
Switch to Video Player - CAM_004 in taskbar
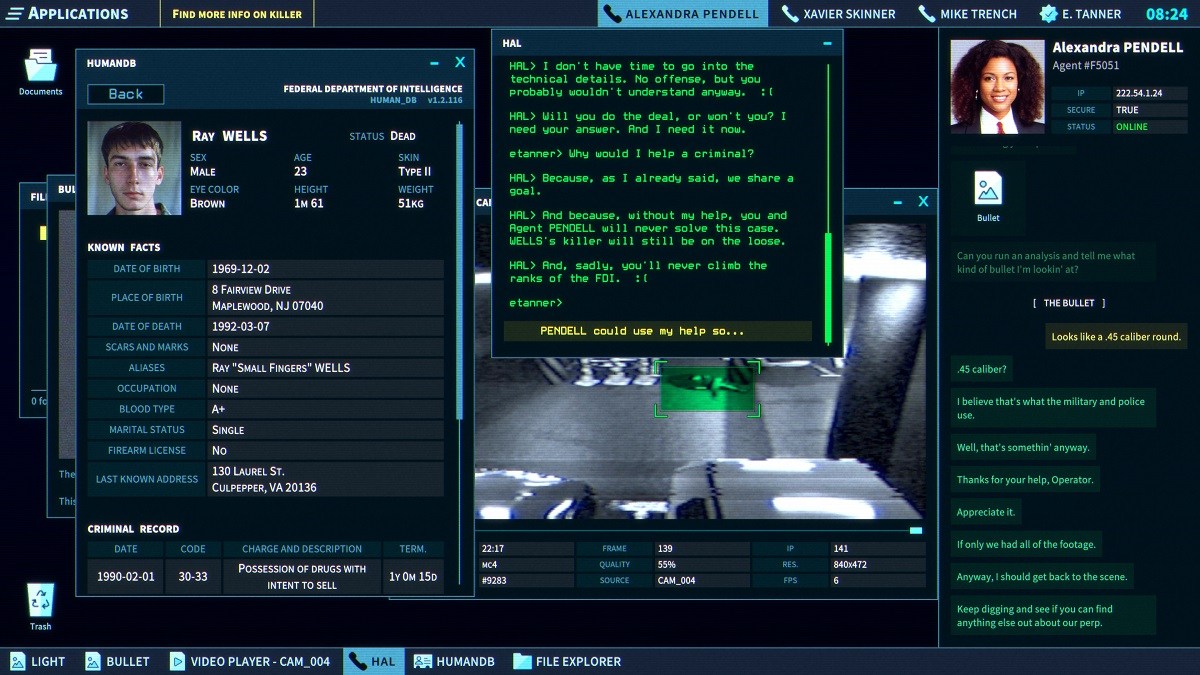point(249,661)
